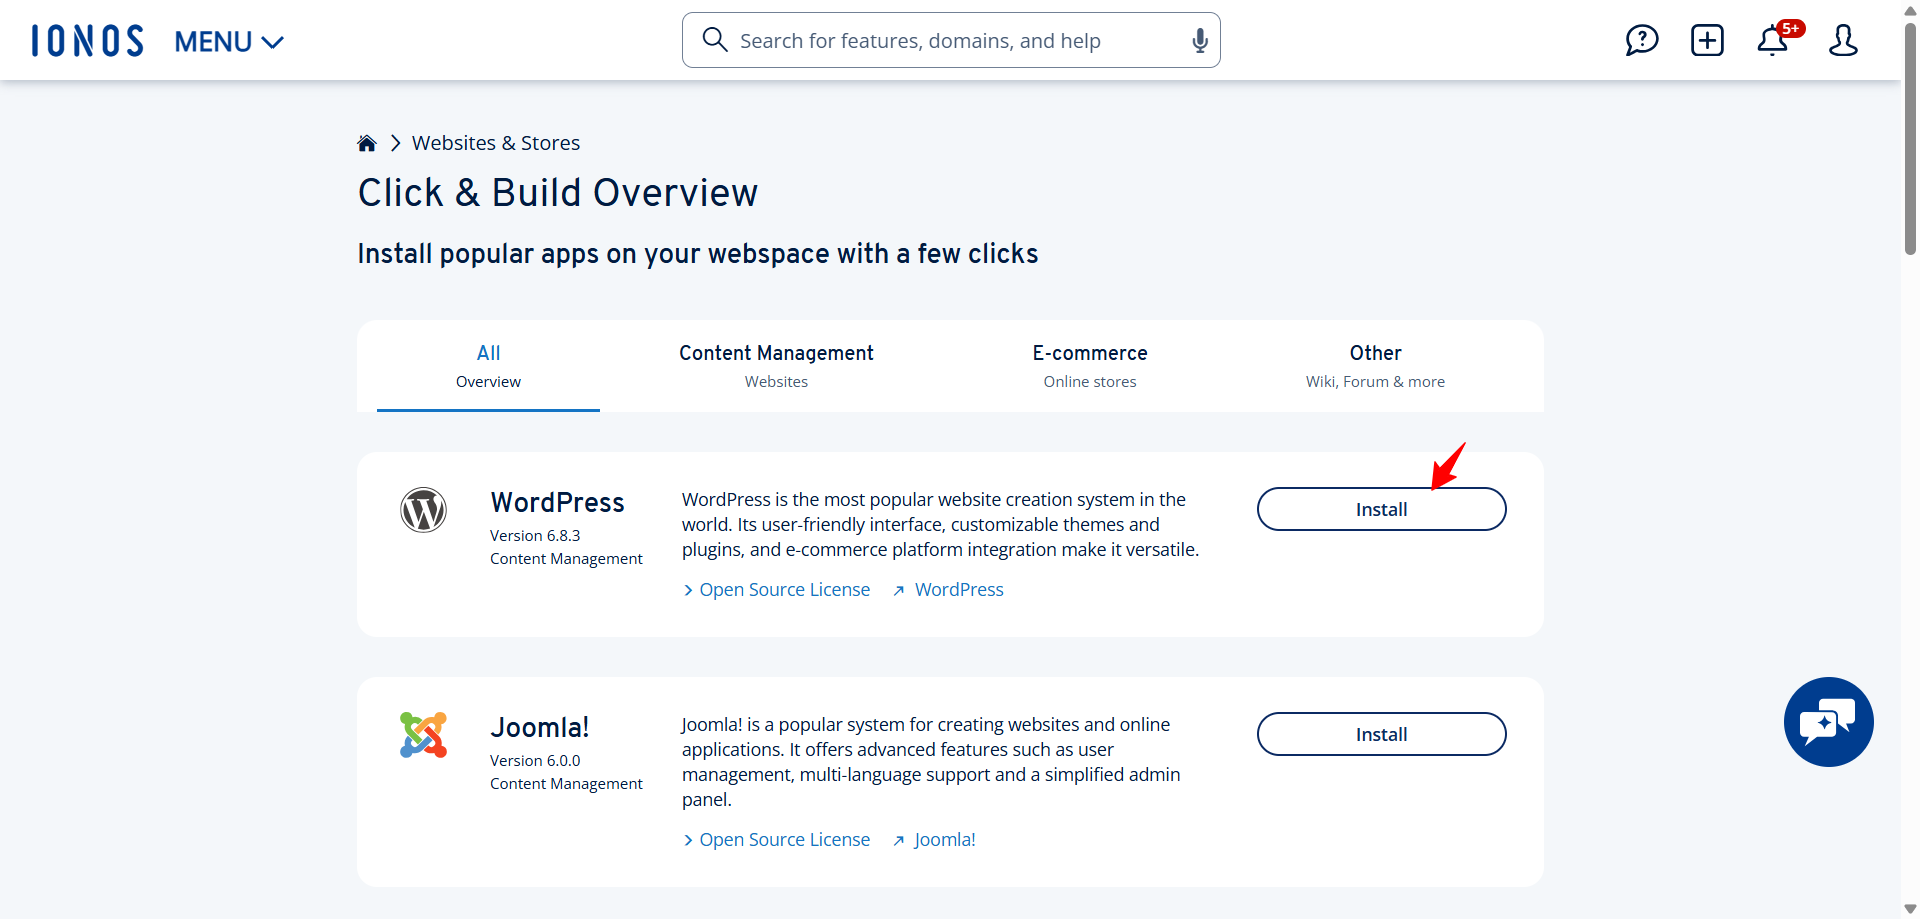The image size is (1920, 919).
Task: Open the external Joomla! link
Action: point(934,840)
